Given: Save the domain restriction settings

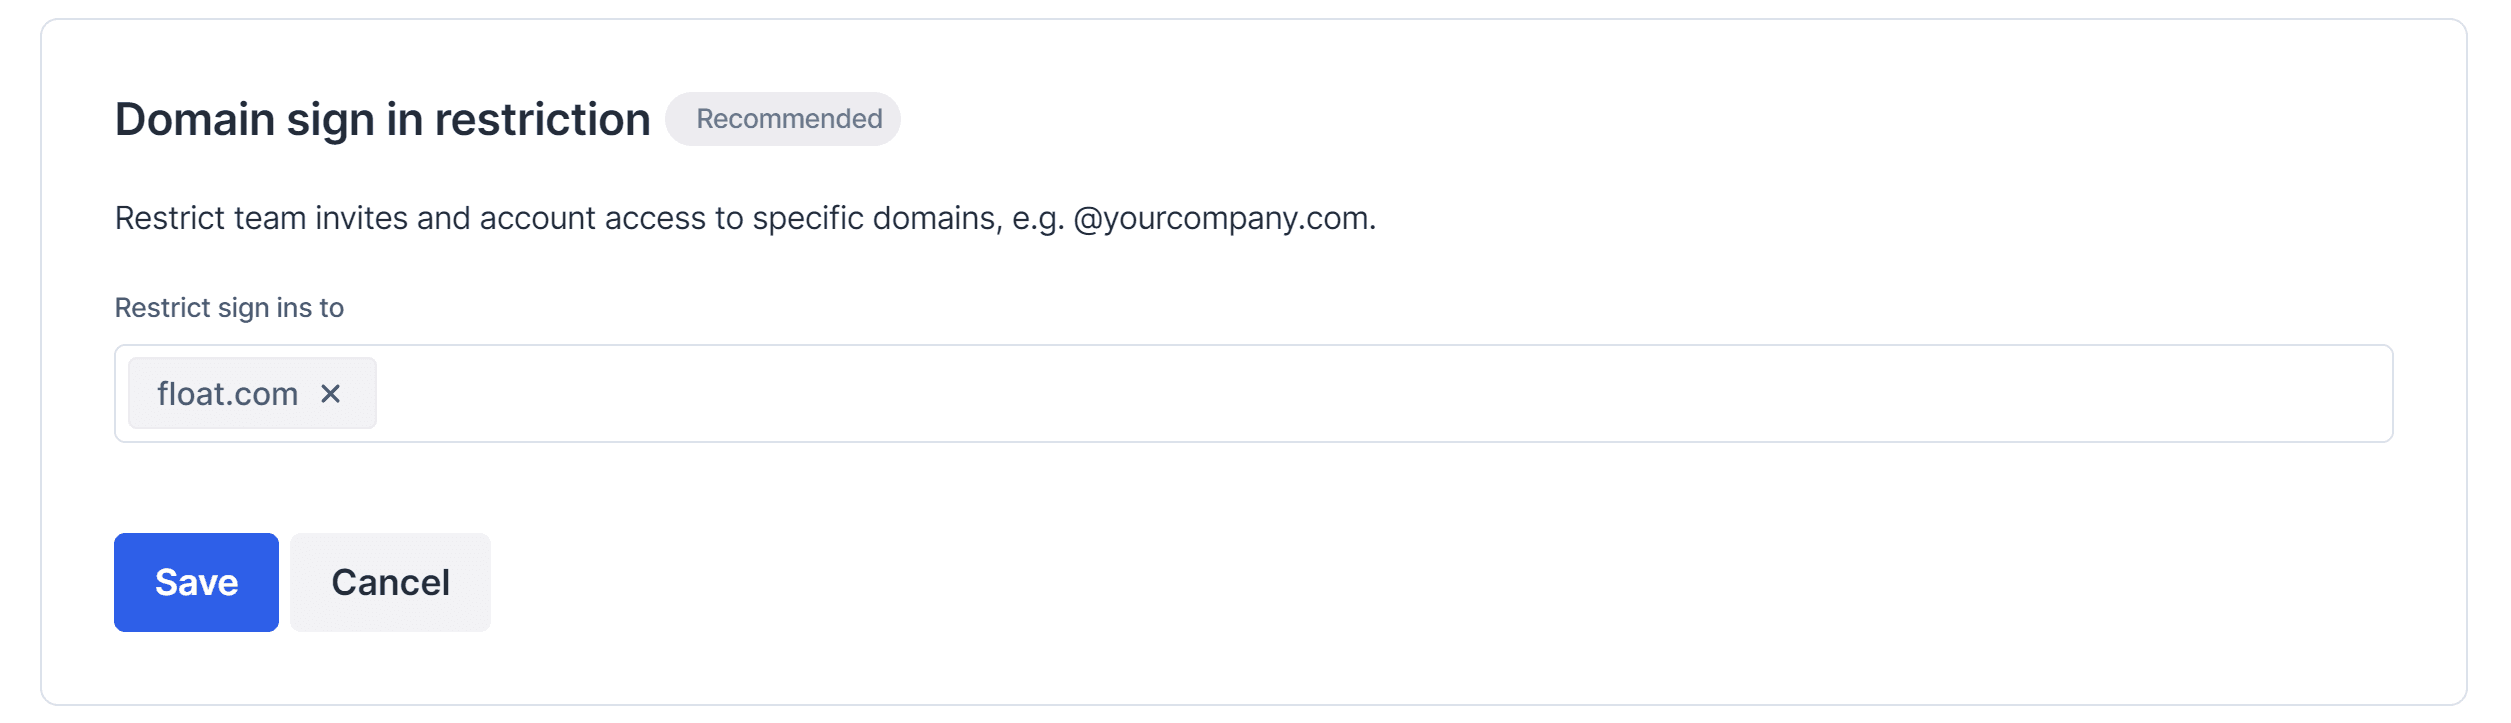Looking at the screenshot, I should click(x=196, y=582).
